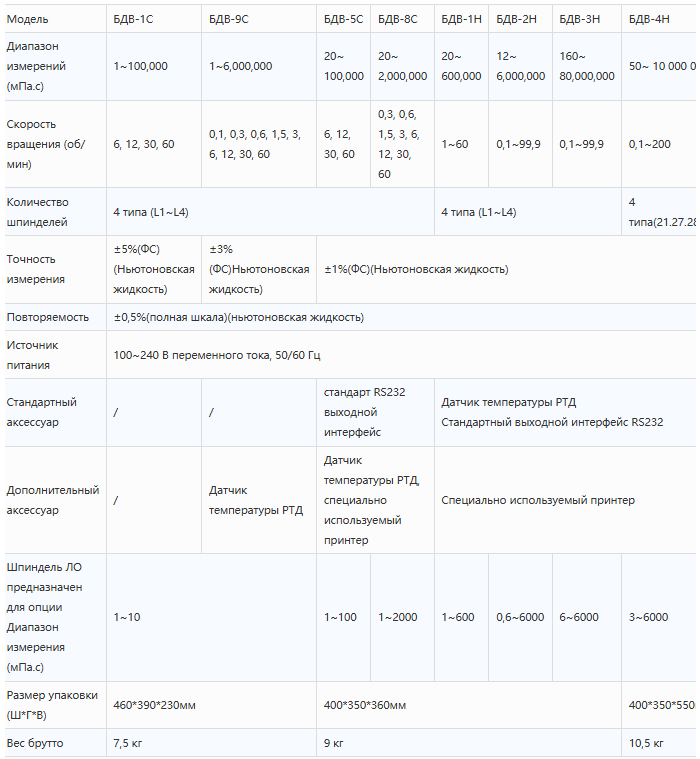Screen dimensions: 700x759
Task: Select the БДВ-8С header cell
Action: tap(402, 19)
